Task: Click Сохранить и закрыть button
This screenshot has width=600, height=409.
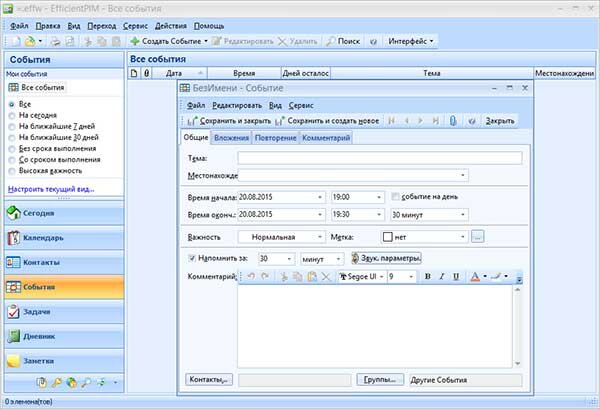Action: 229,121
